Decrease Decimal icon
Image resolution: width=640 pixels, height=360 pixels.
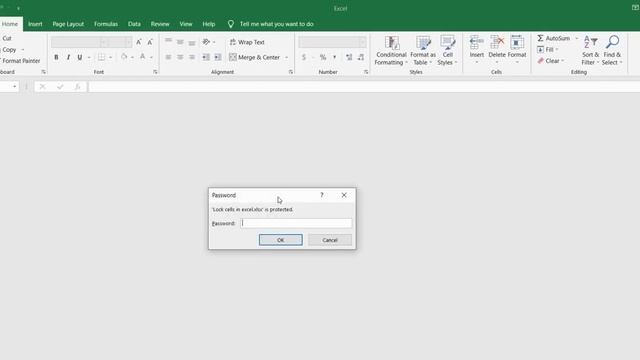click(361, 57)
